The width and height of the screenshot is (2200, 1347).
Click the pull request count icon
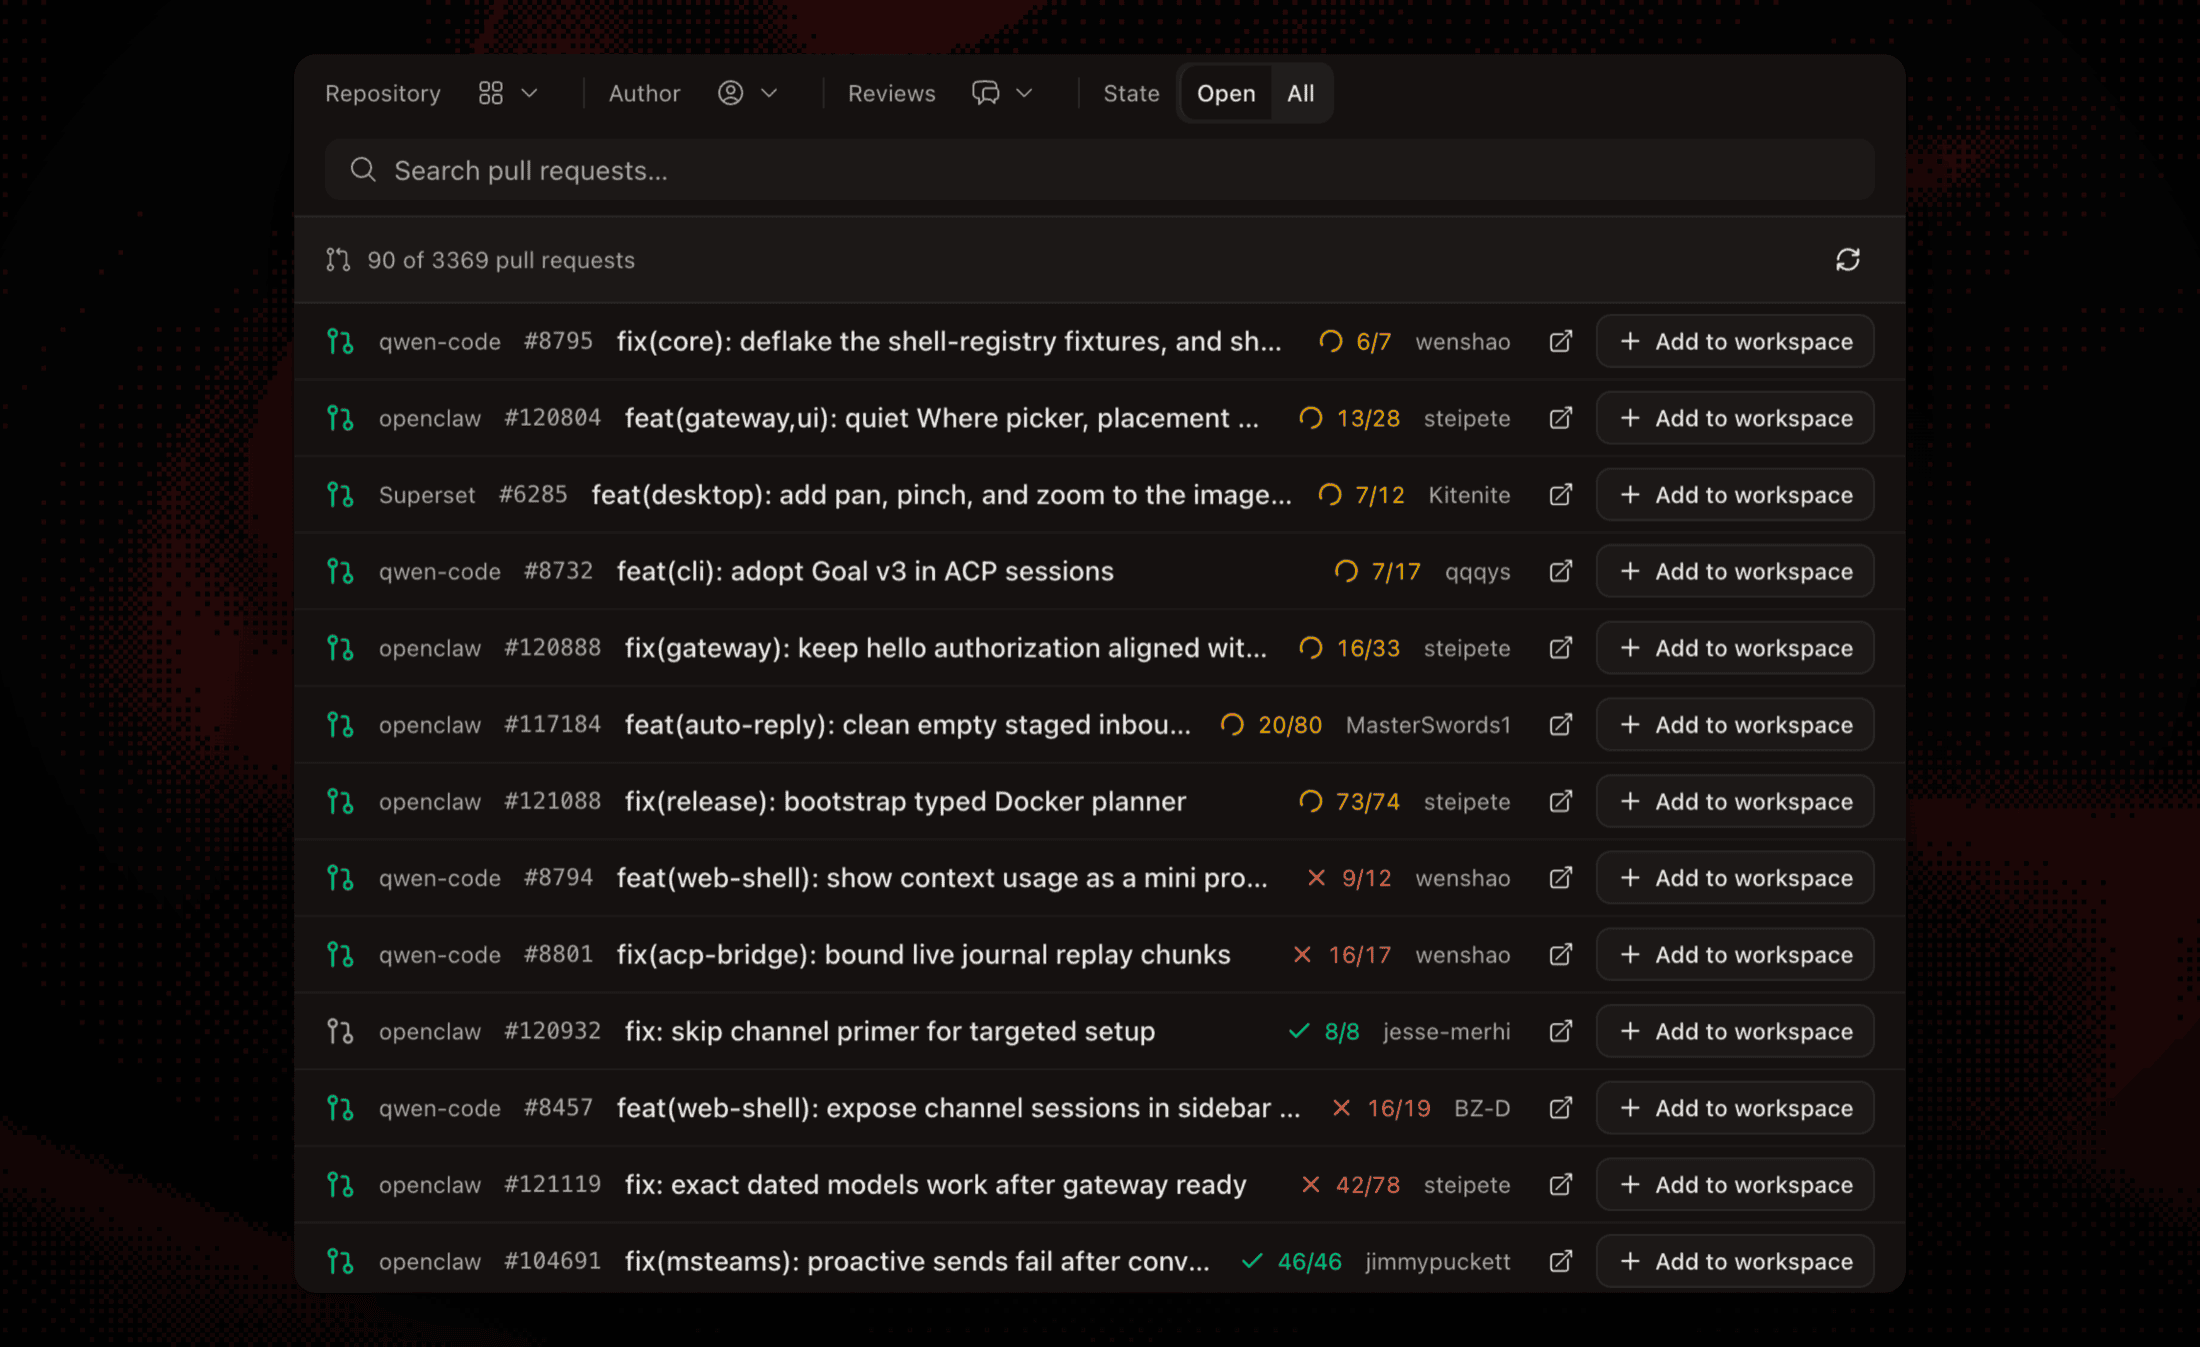coord(338,260)
